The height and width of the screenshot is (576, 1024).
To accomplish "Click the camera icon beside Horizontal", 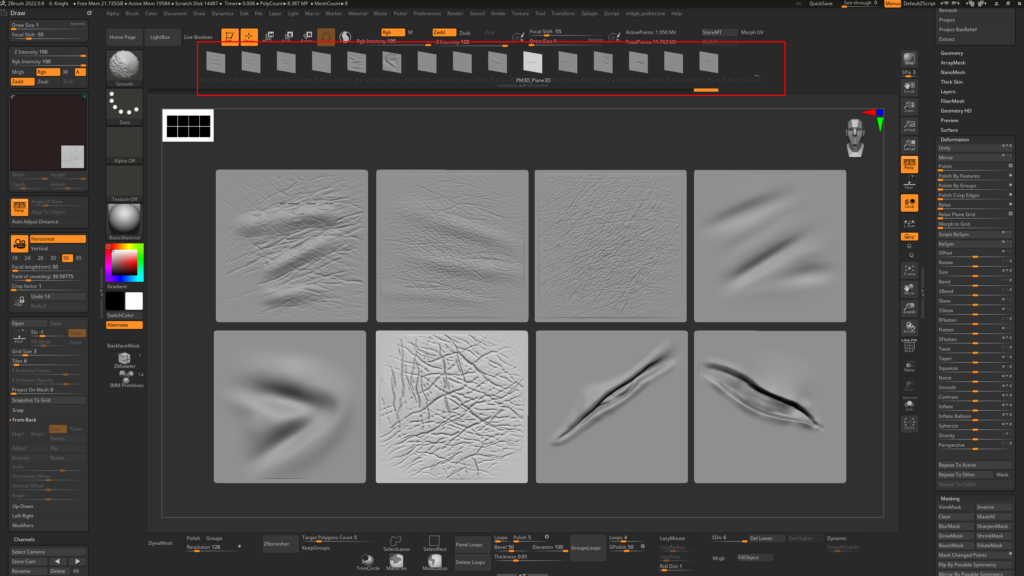I will click(19, 243).
